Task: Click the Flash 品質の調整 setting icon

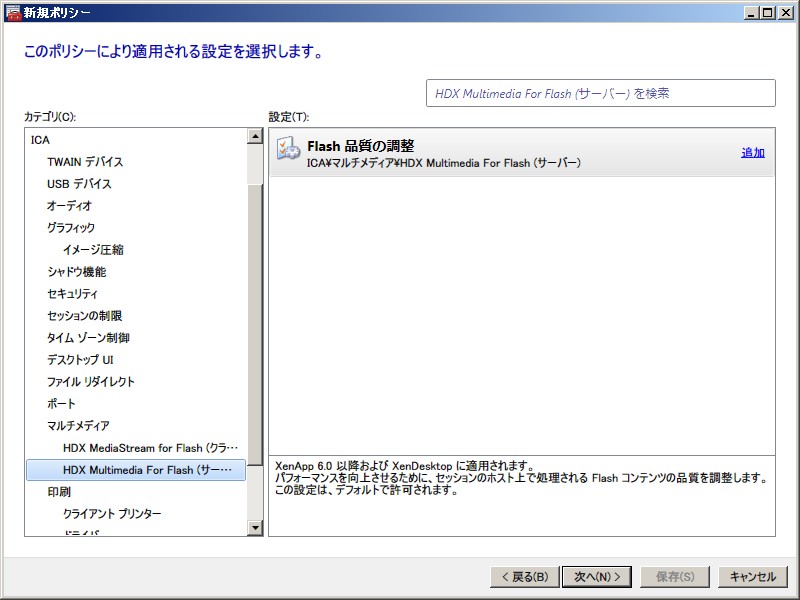Action: point(288,150)
